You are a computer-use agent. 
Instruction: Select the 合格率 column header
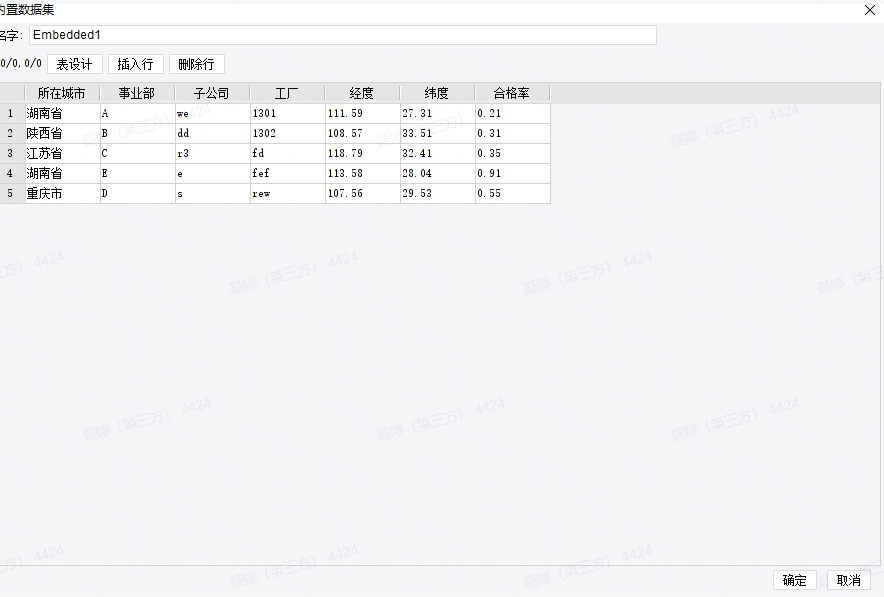tap(512, 93)
